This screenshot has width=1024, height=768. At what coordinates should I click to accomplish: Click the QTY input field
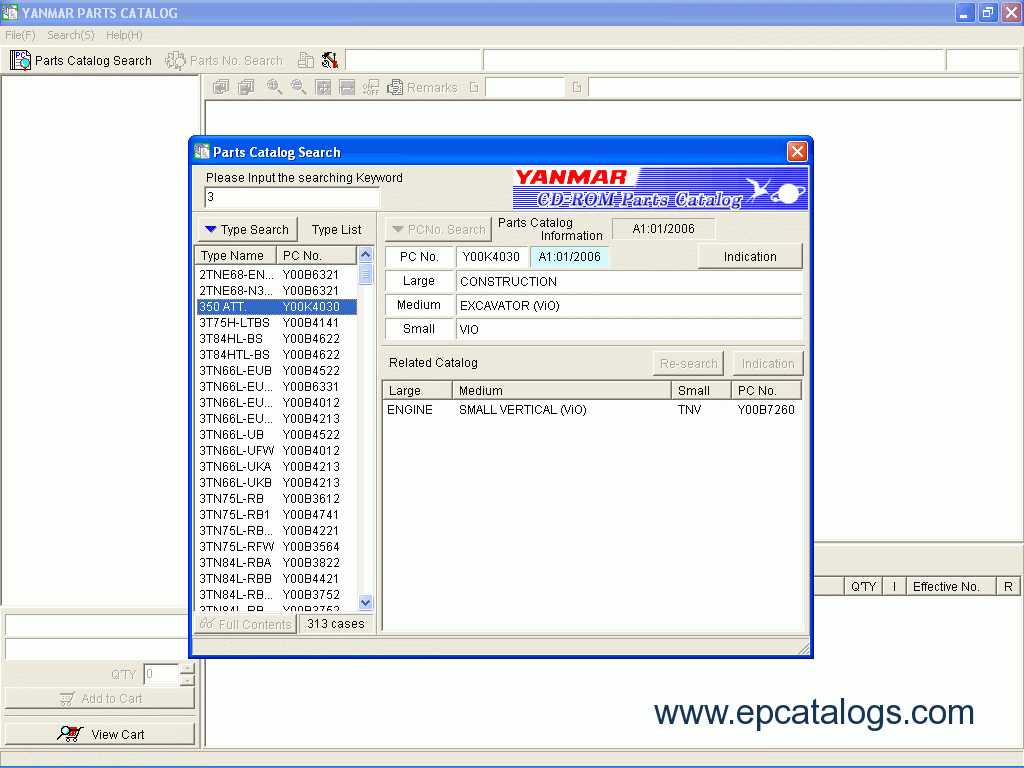(x=161, y=675)
